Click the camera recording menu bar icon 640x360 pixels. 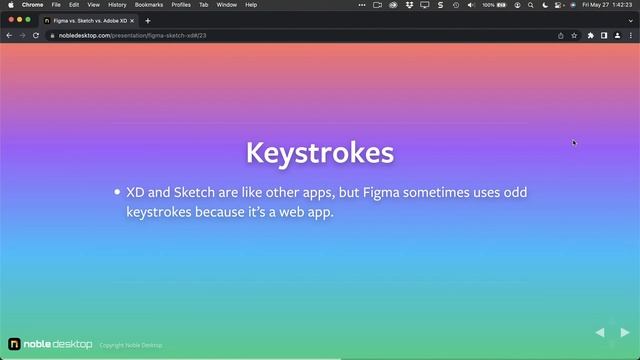tap(377, 5)
